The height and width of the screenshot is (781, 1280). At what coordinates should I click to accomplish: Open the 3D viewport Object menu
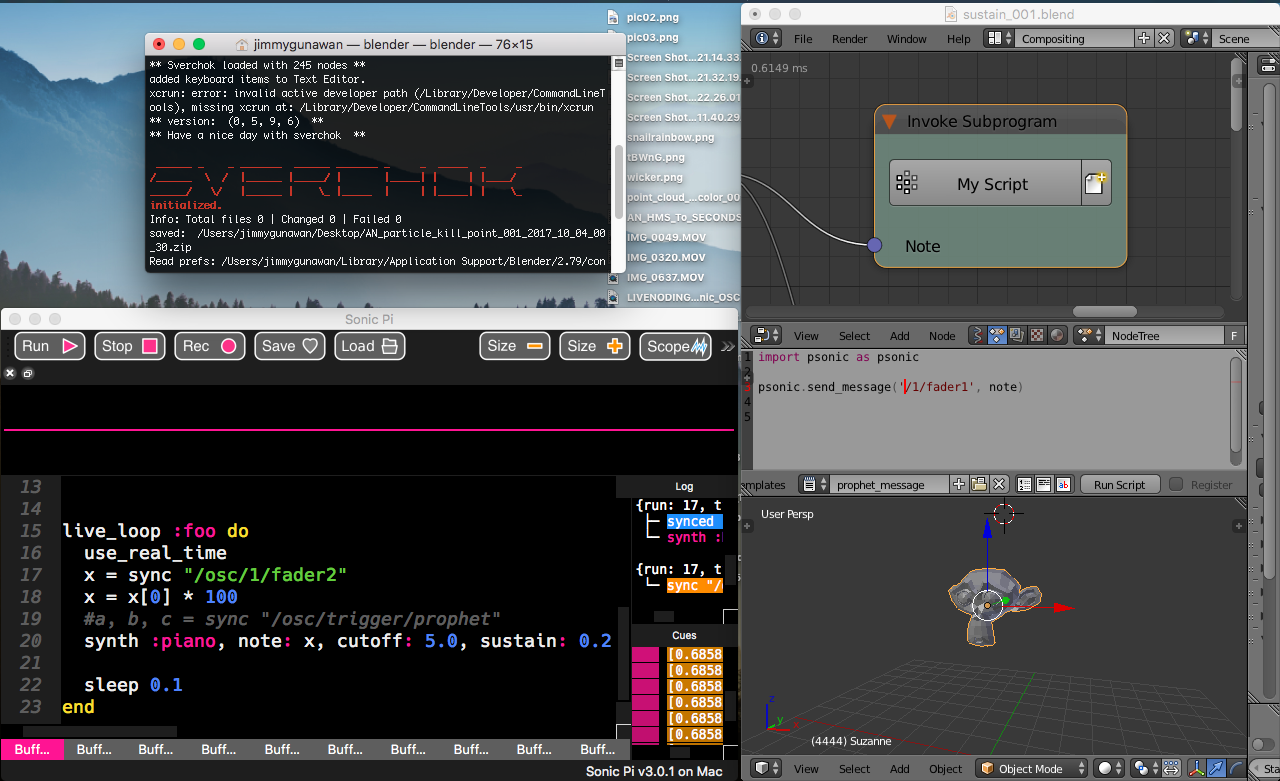946,769
